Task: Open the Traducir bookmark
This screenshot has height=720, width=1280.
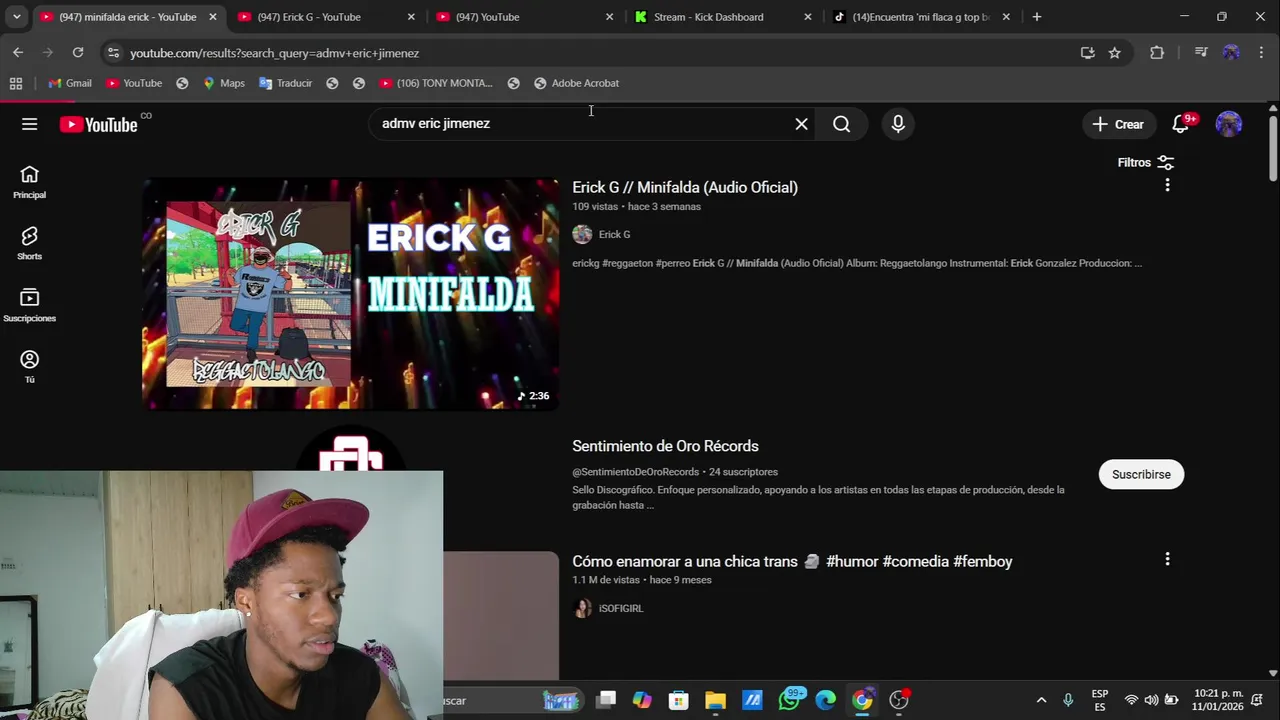Action: point(285,83)
